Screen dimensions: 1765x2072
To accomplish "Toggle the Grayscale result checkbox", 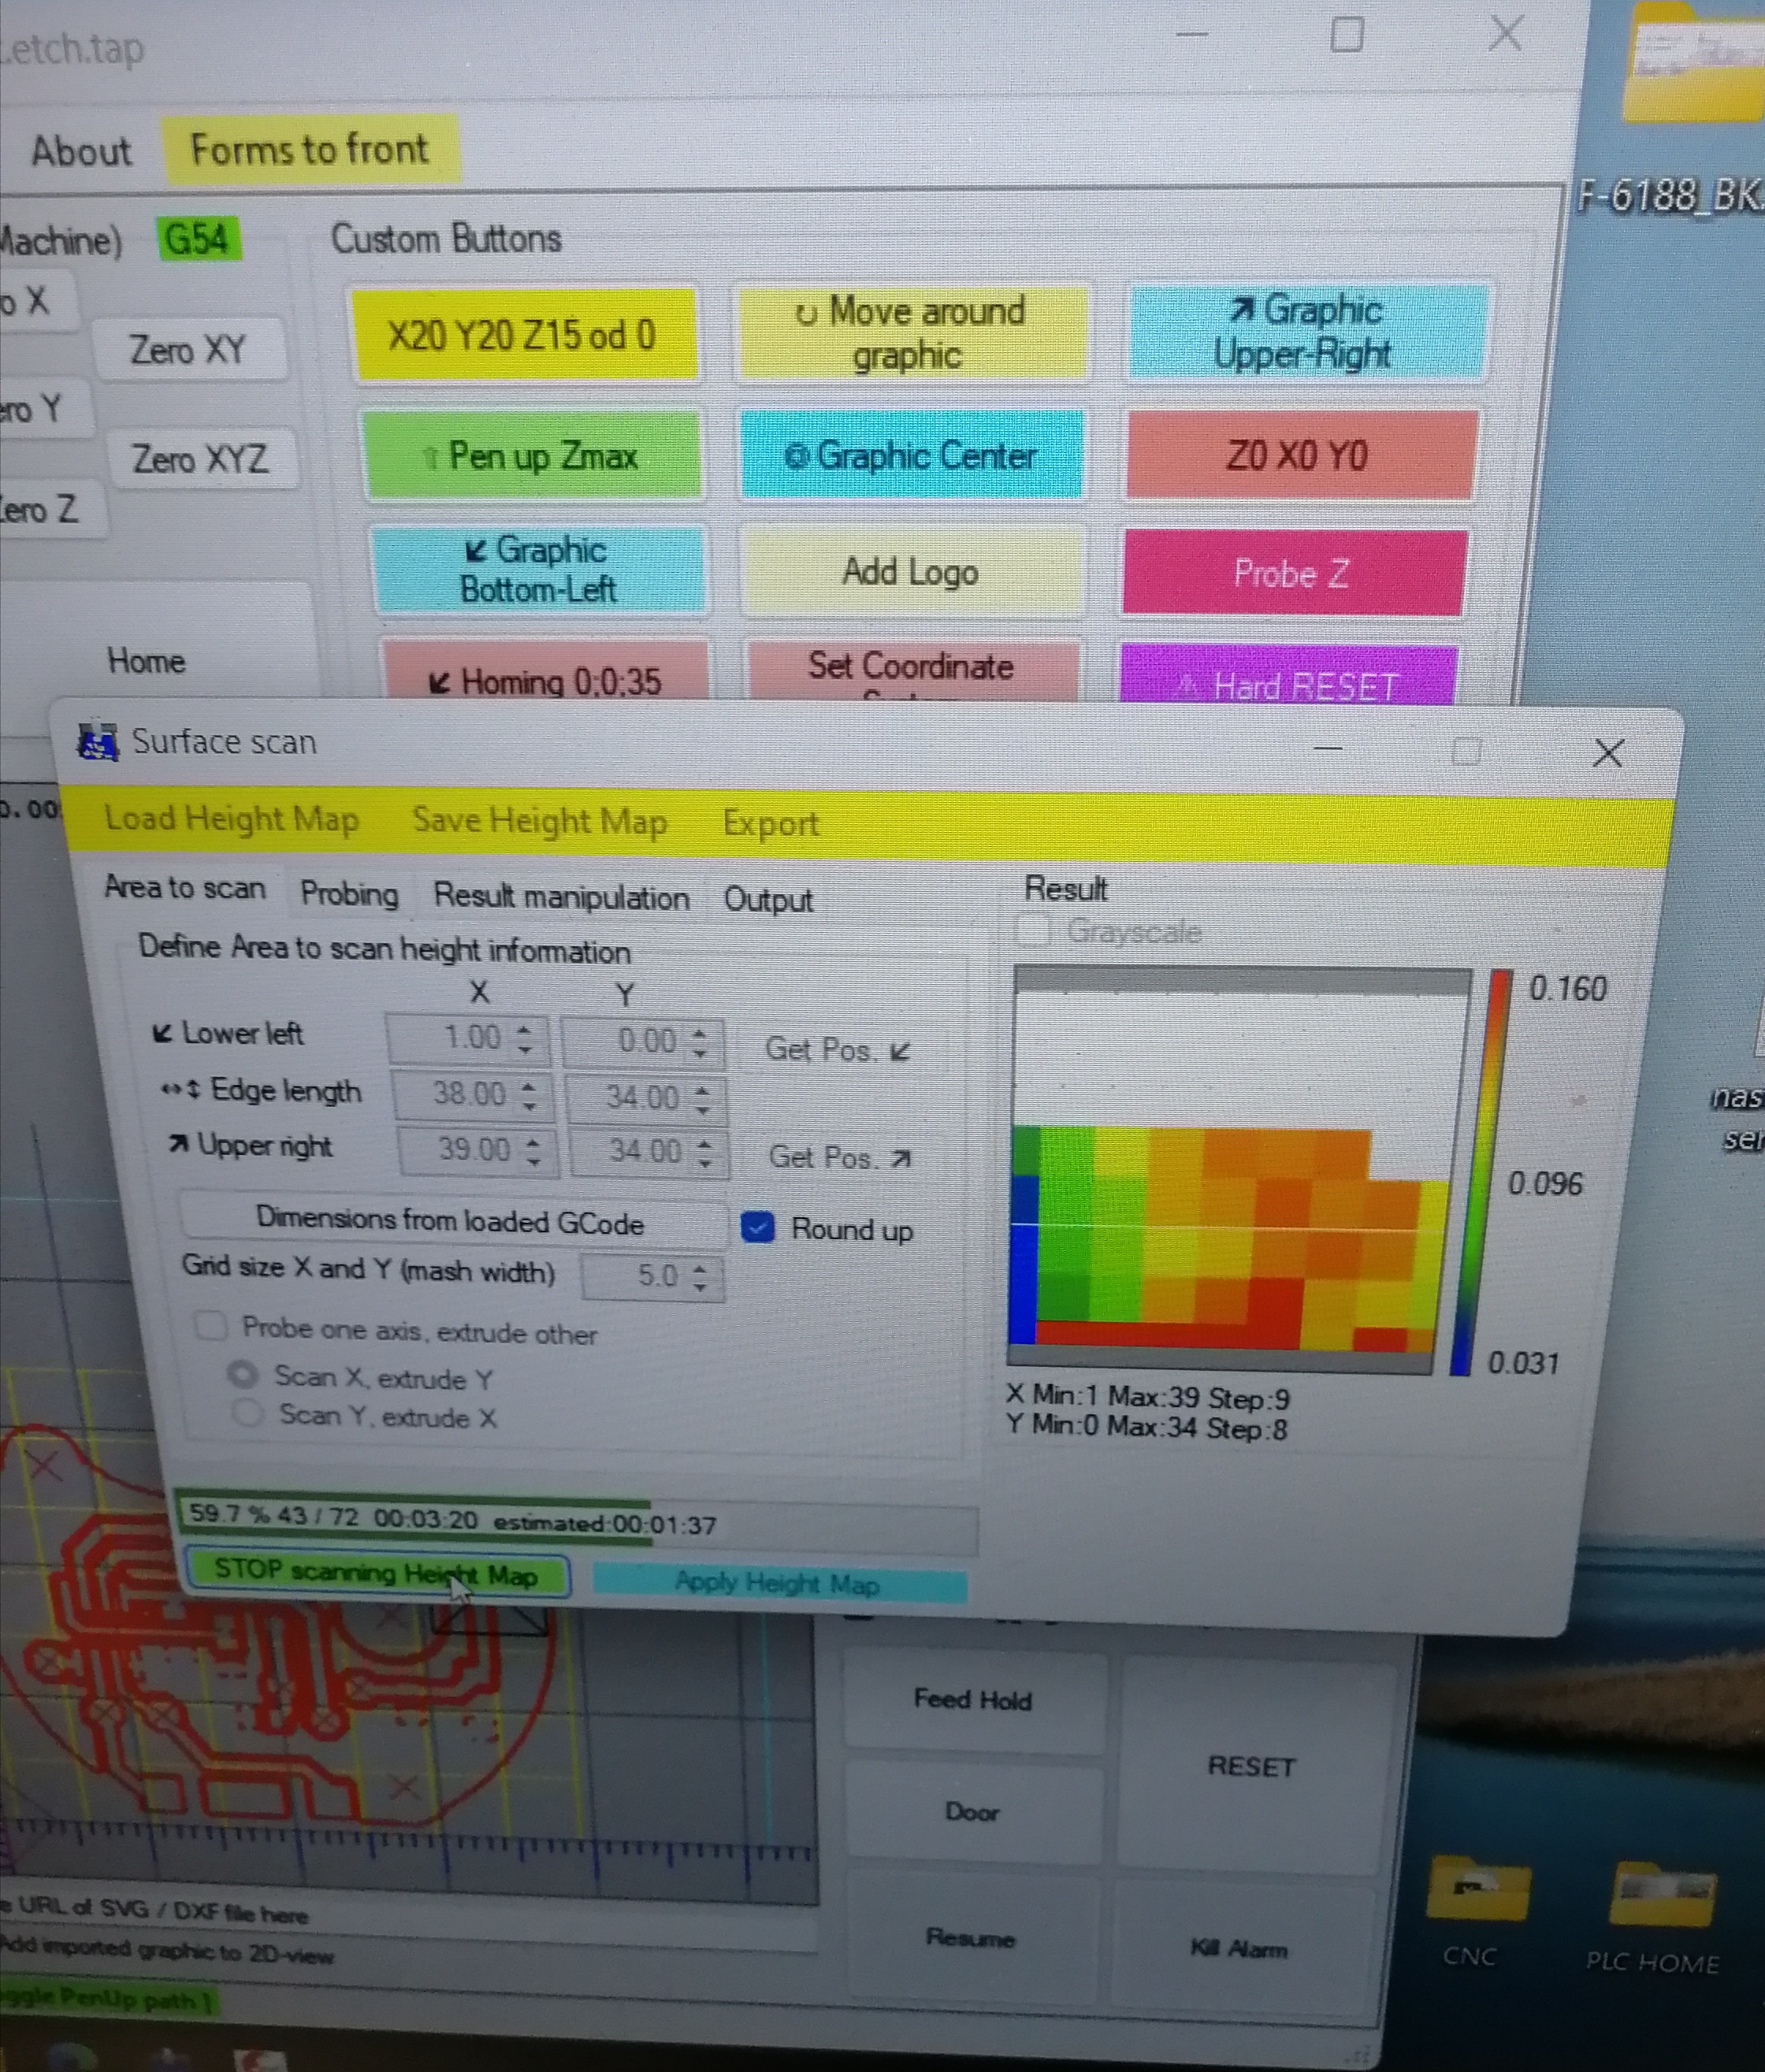I will point(1034,930).
